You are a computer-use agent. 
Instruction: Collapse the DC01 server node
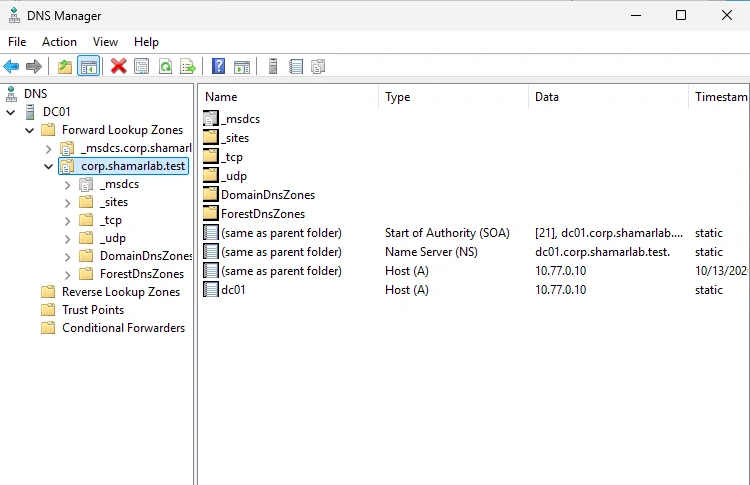(x=11, y=112)
